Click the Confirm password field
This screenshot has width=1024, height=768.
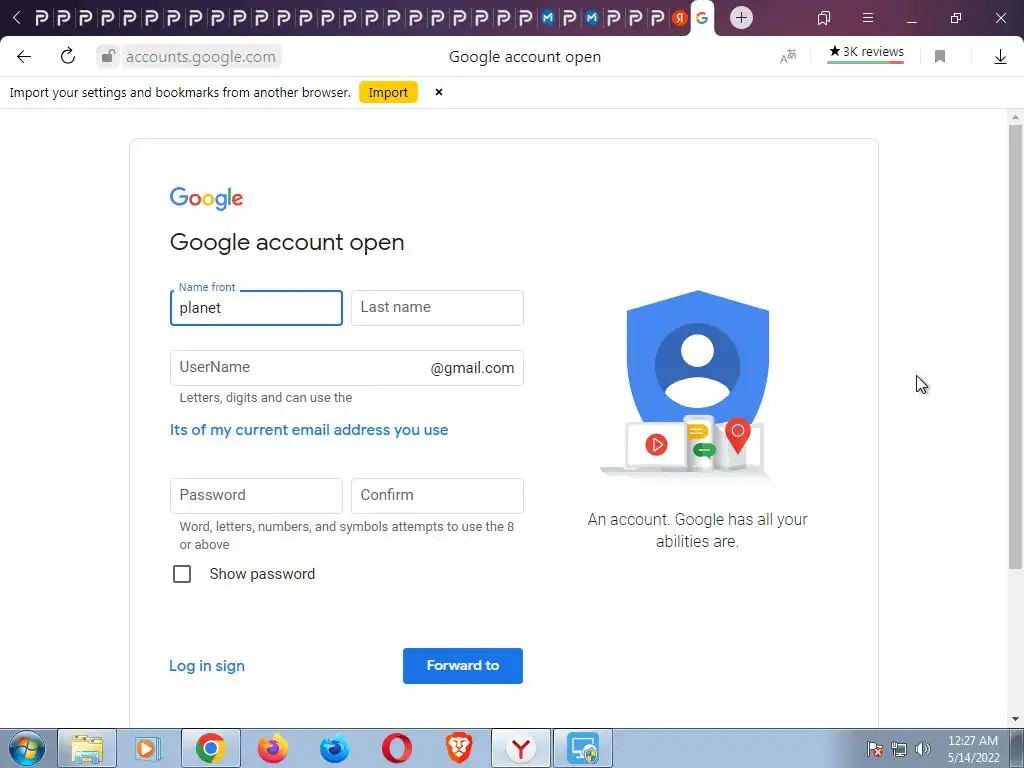(437, 496)
